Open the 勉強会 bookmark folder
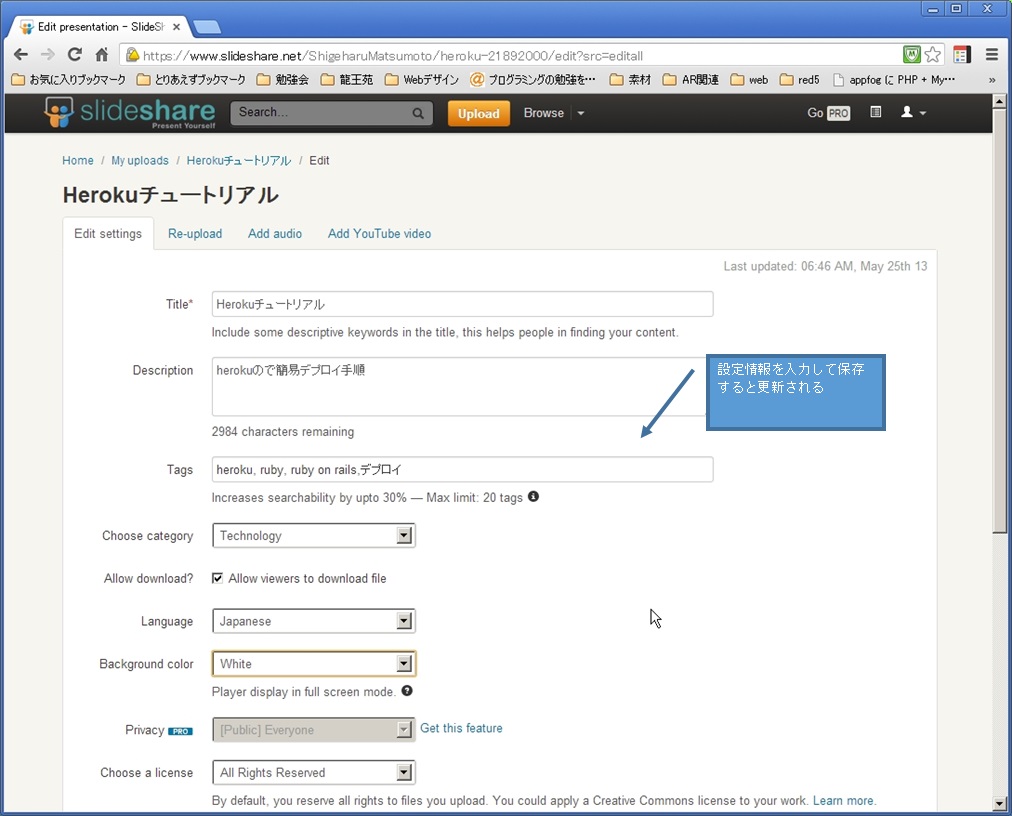 coord(283,79)
